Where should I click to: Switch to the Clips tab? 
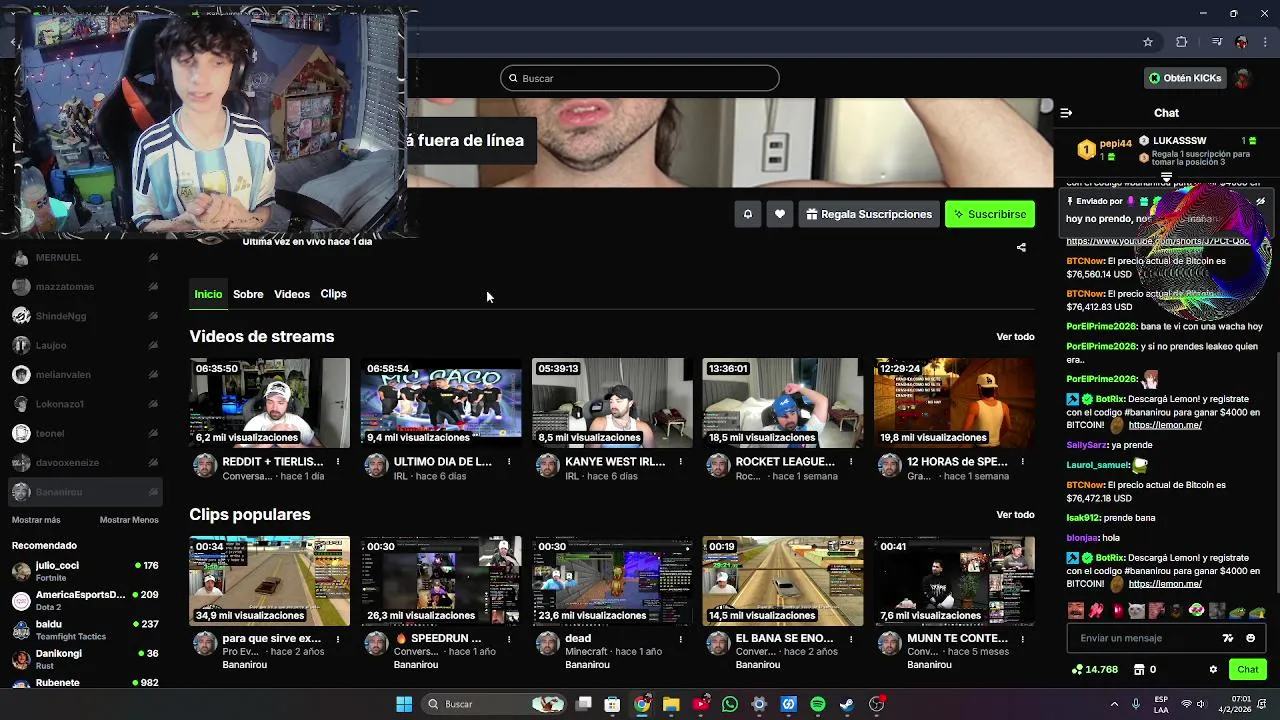click(x=333, y=294)
